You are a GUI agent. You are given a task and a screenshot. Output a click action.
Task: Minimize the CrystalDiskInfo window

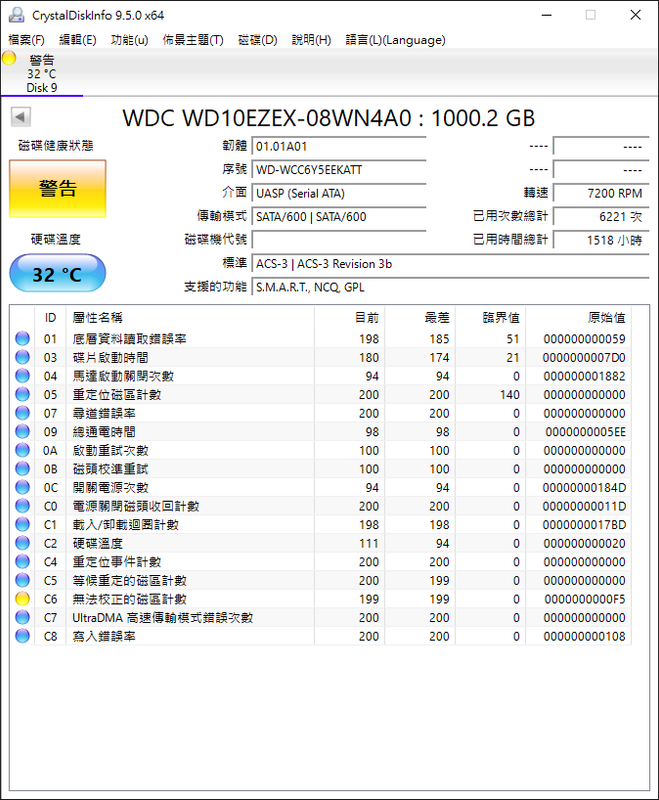[547, 15]
